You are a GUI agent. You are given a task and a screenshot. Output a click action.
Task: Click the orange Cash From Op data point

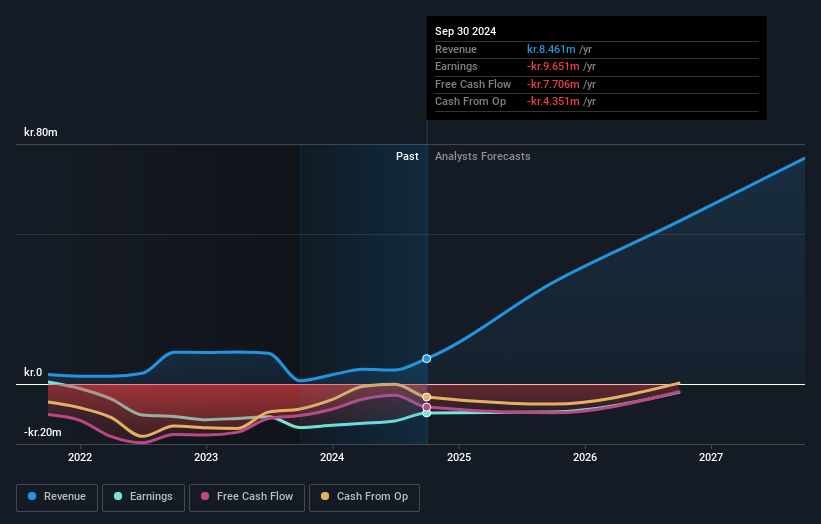427,397
